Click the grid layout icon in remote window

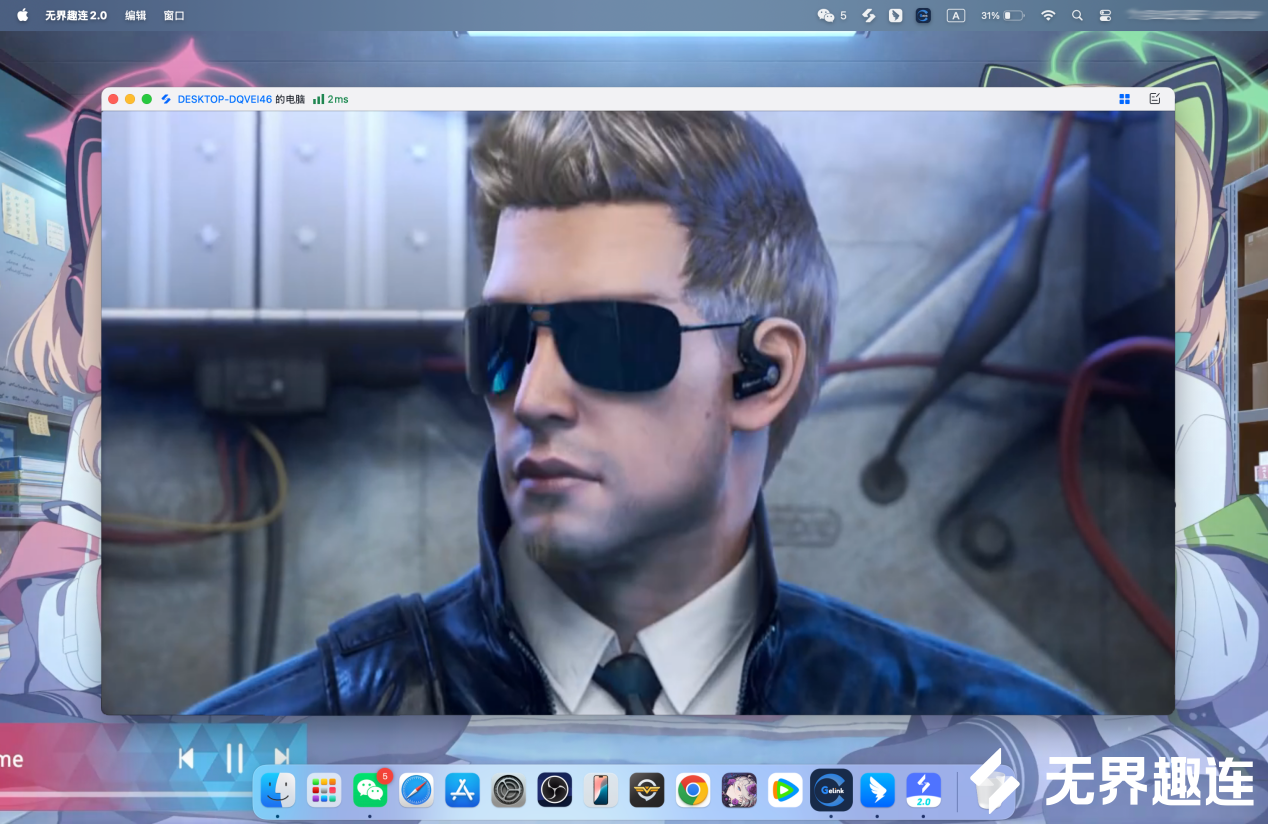pos(1125,99)
